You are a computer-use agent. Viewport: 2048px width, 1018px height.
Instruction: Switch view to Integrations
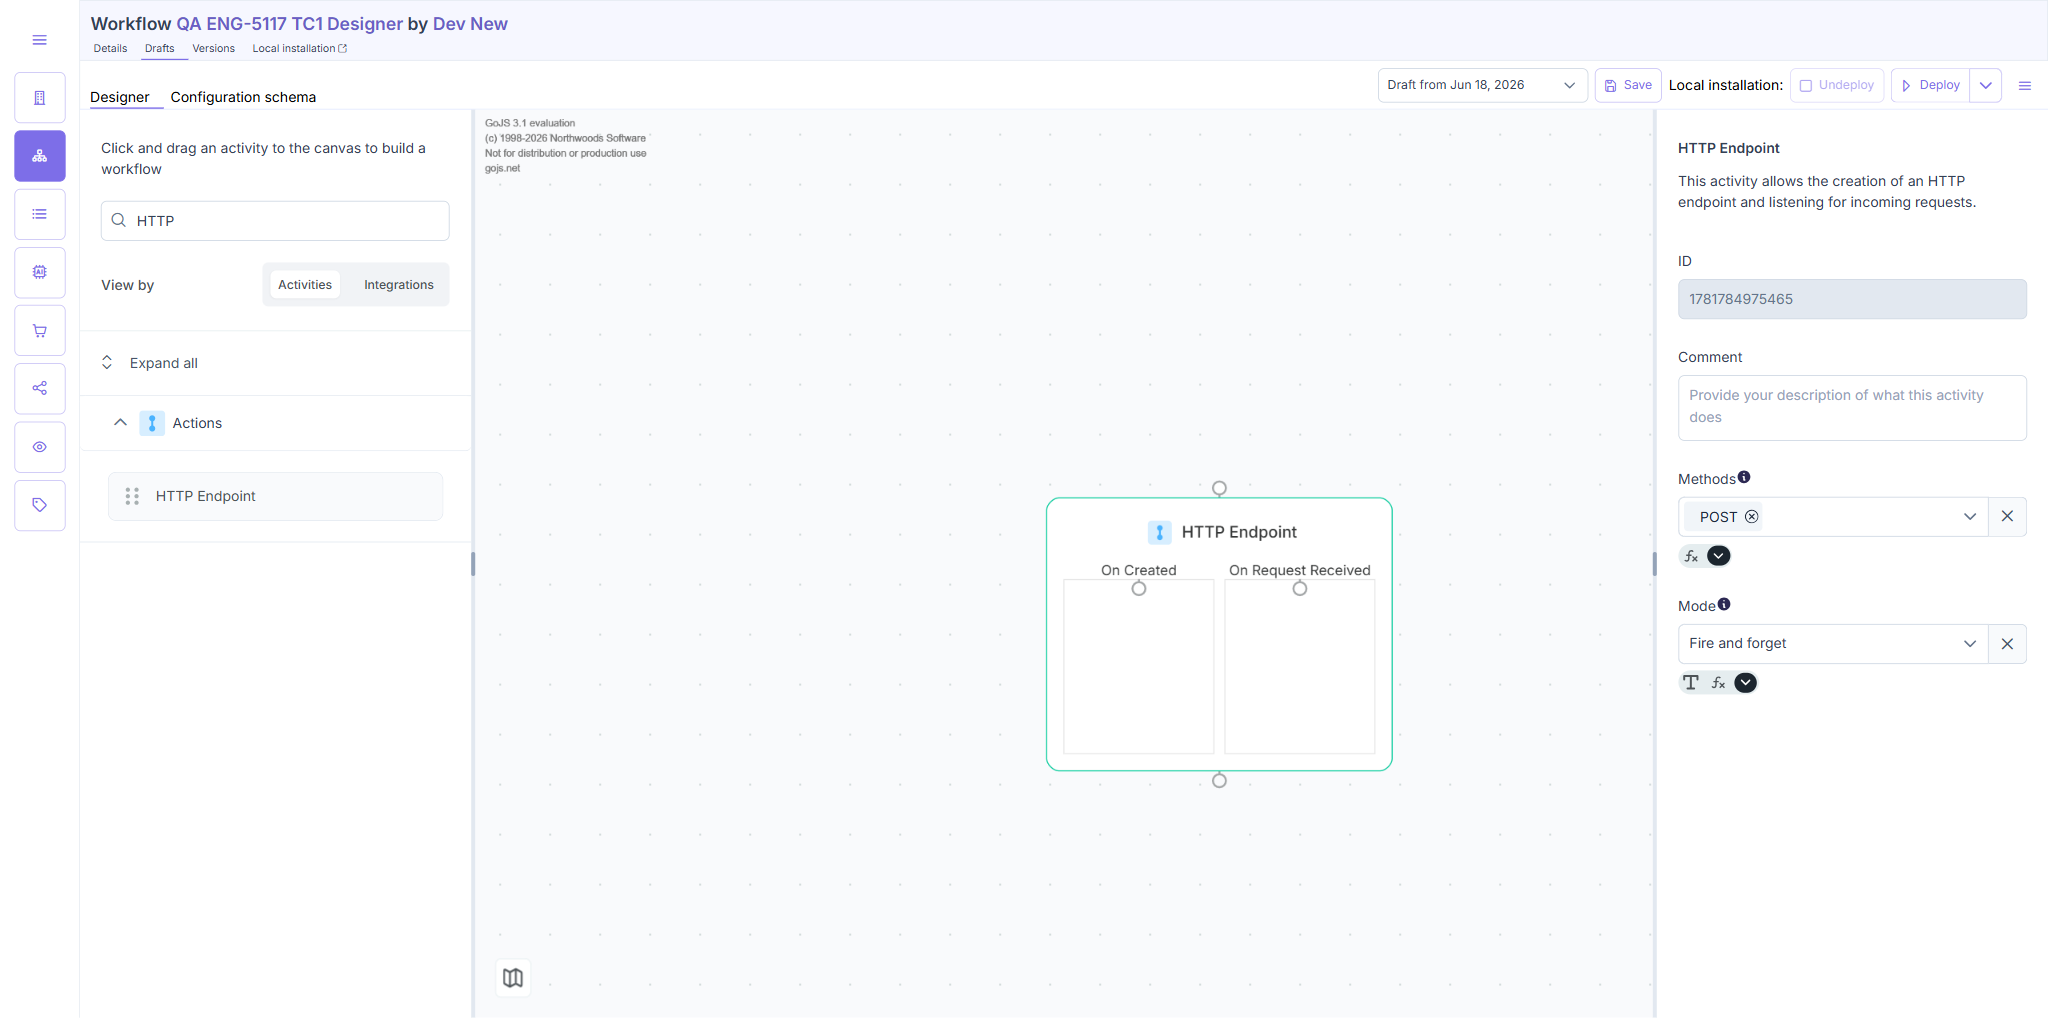pos(399,285)
